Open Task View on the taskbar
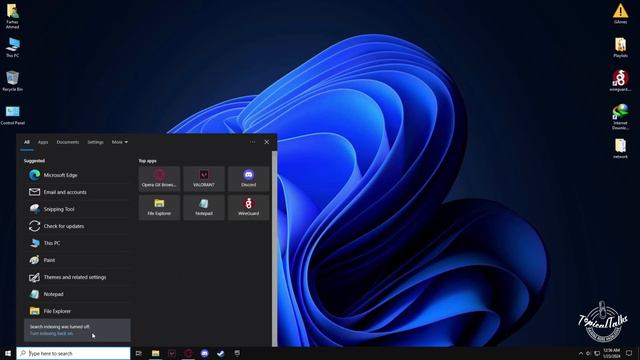This screenshot has height=360, width=640. pos(139,353)
